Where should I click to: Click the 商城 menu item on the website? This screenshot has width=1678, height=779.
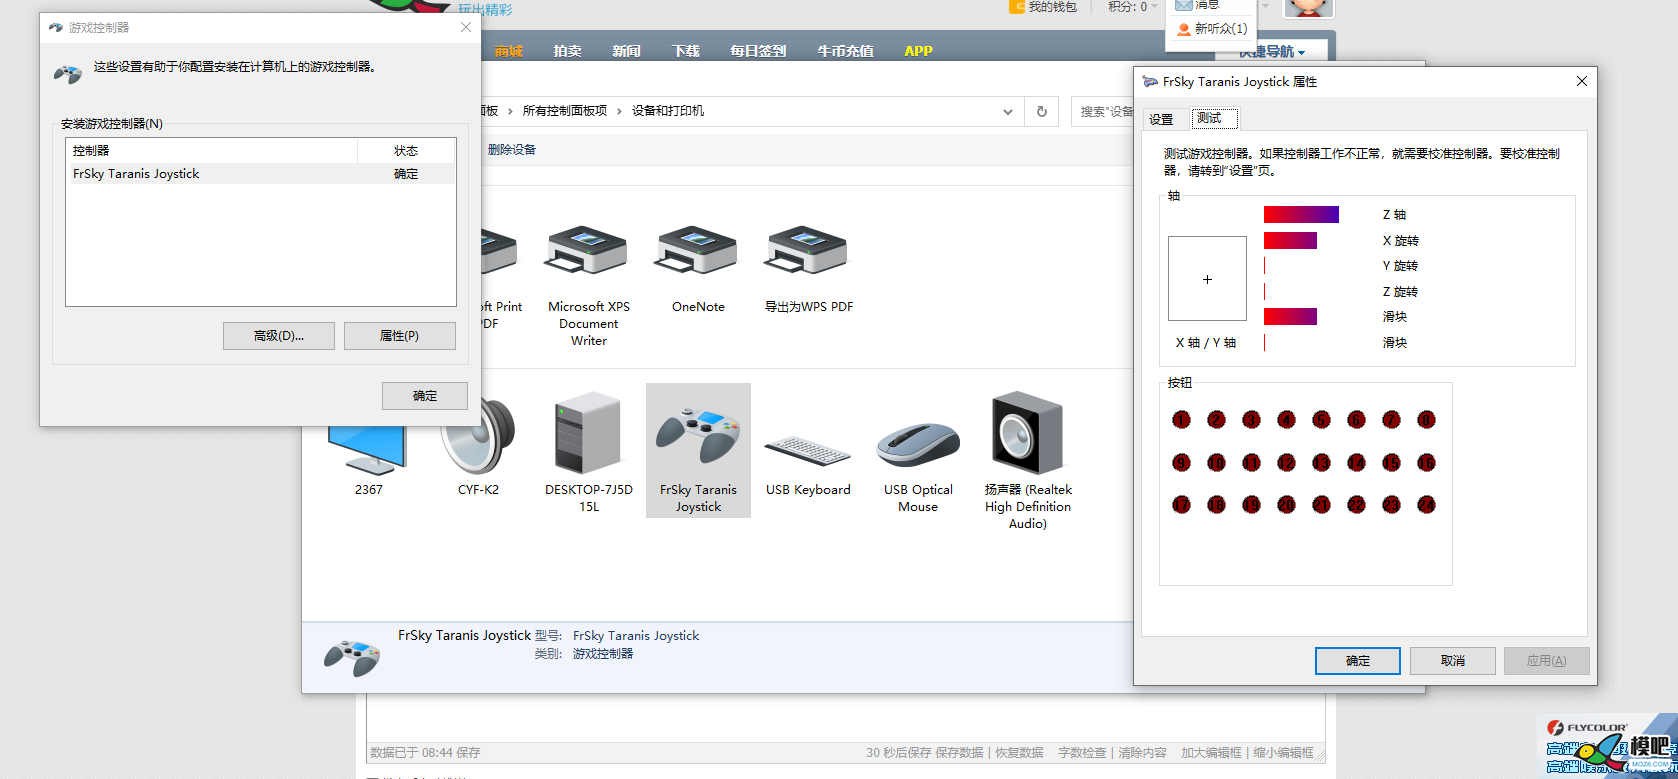[x=508, y=51]
